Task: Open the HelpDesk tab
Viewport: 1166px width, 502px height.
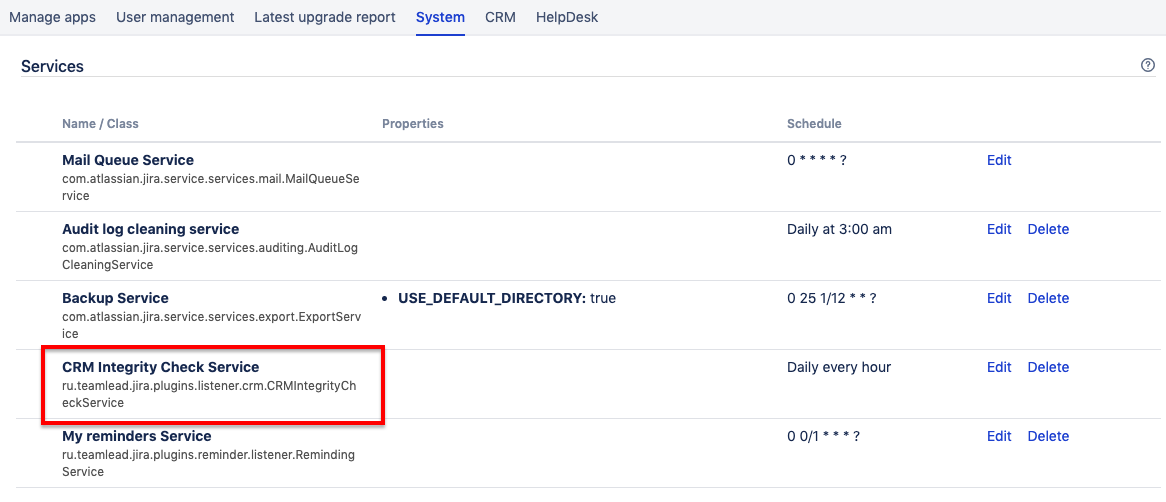Action: 567,17
